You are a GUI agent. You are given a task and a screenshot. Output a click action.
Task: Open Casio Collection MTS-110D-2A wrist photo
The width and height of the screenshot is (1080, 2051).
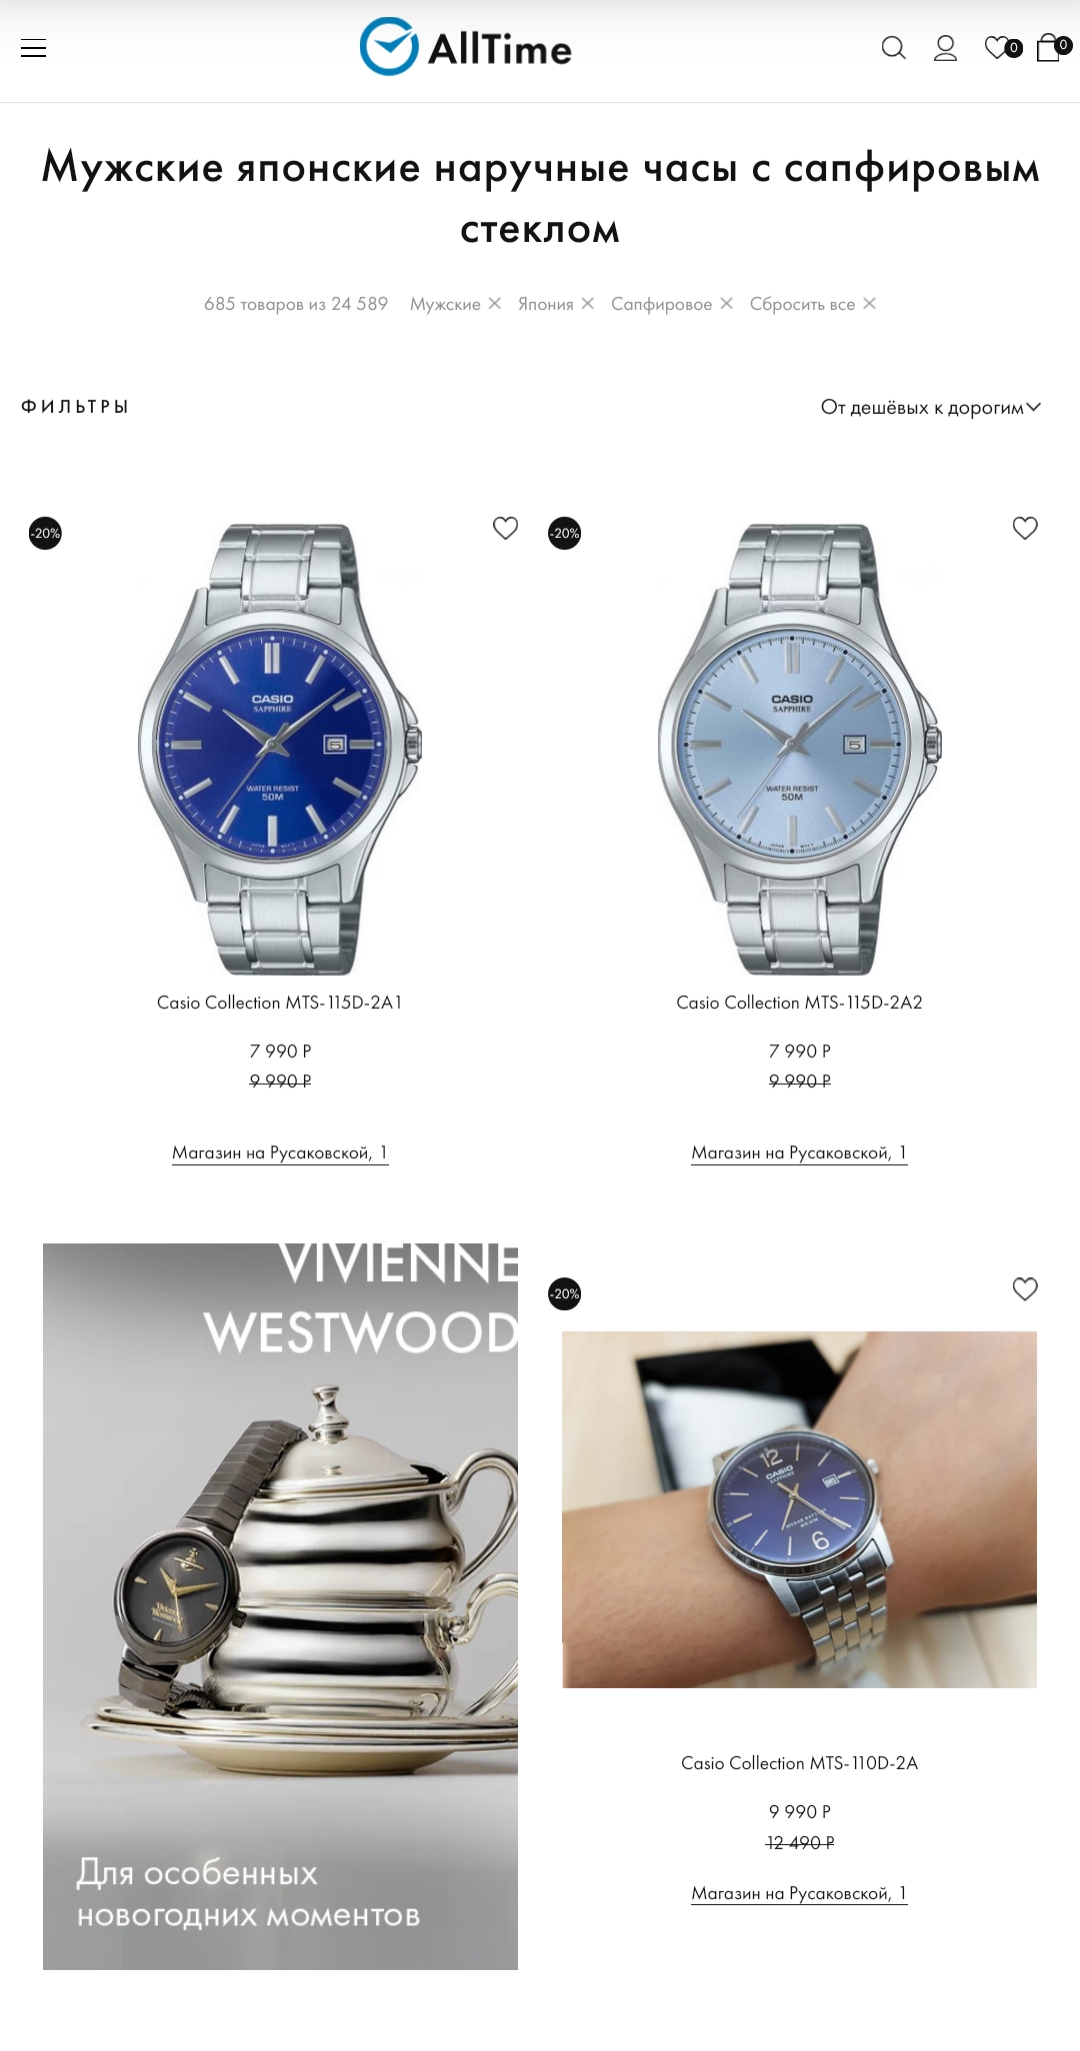point(799,1510)
